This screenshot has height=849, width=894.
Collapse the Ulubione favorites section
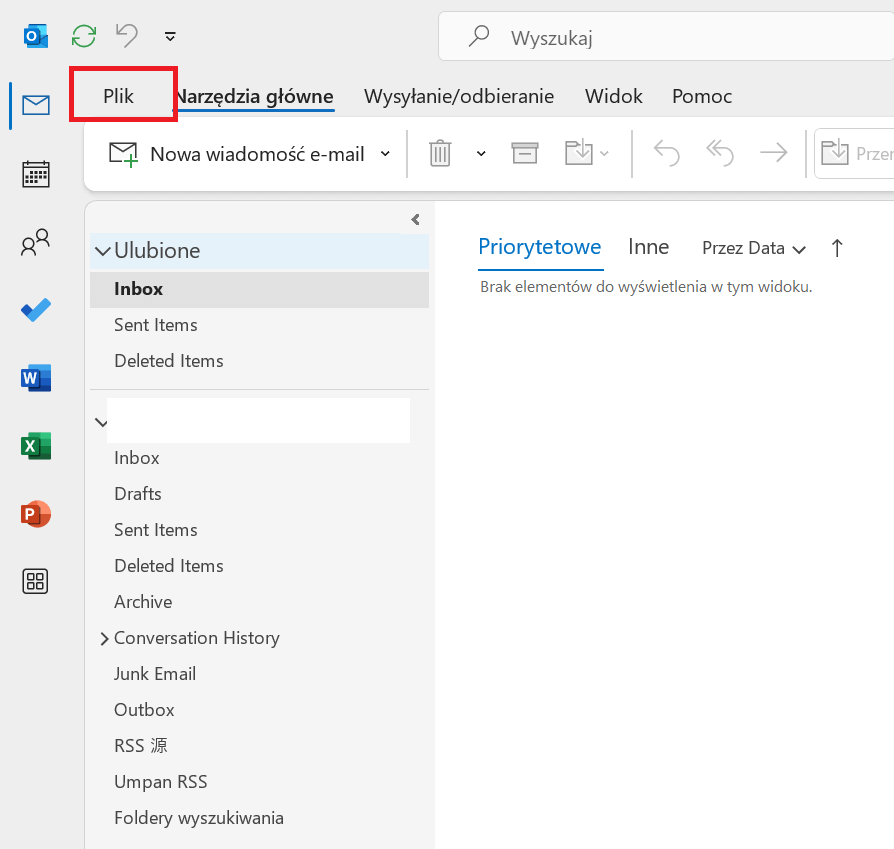click(x=102, y=251)
